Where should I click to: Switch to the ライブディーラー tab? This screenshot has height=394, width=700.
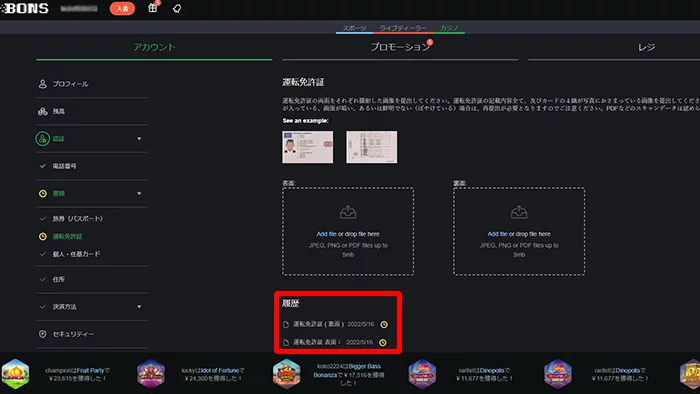pos(403,28)
